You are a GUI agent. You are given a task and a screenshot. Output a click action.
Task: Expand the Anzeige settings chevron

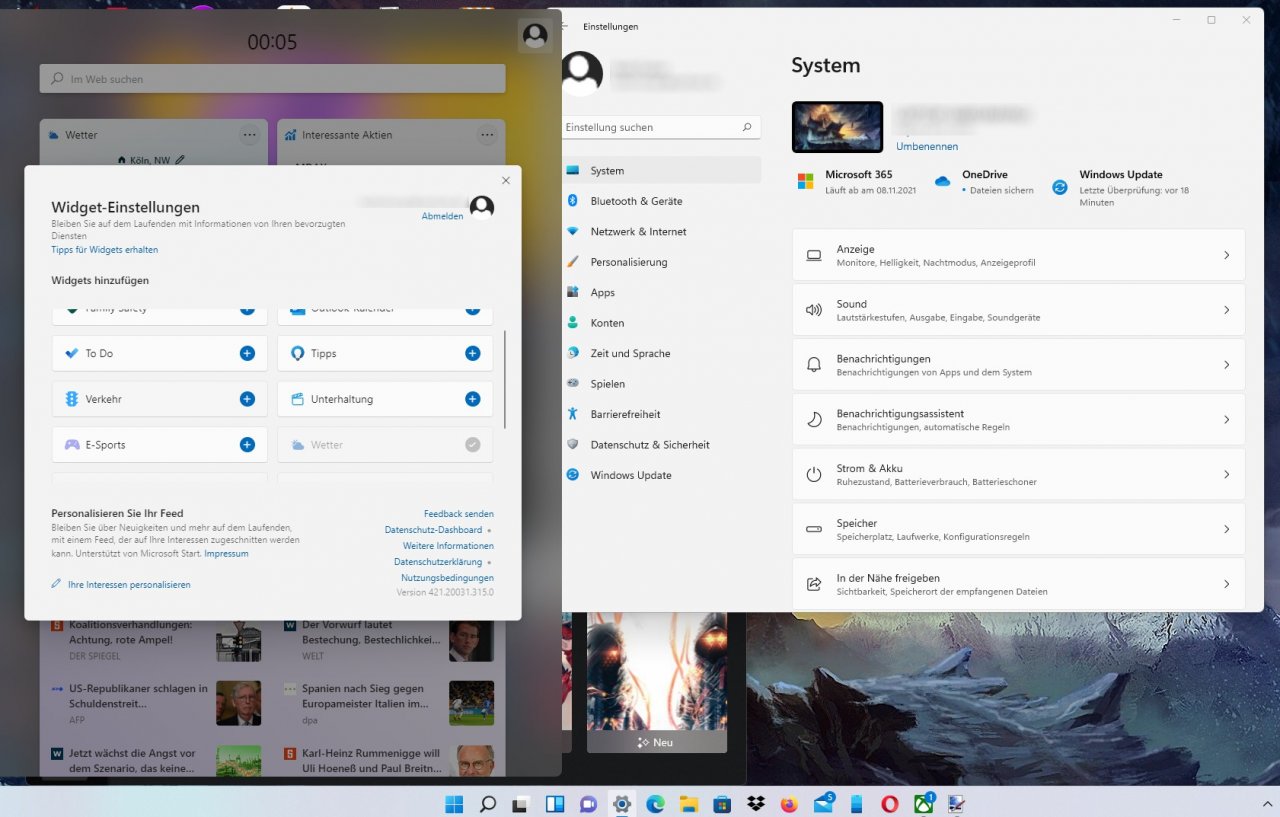pyautogui.click(x=1226, y=255)
